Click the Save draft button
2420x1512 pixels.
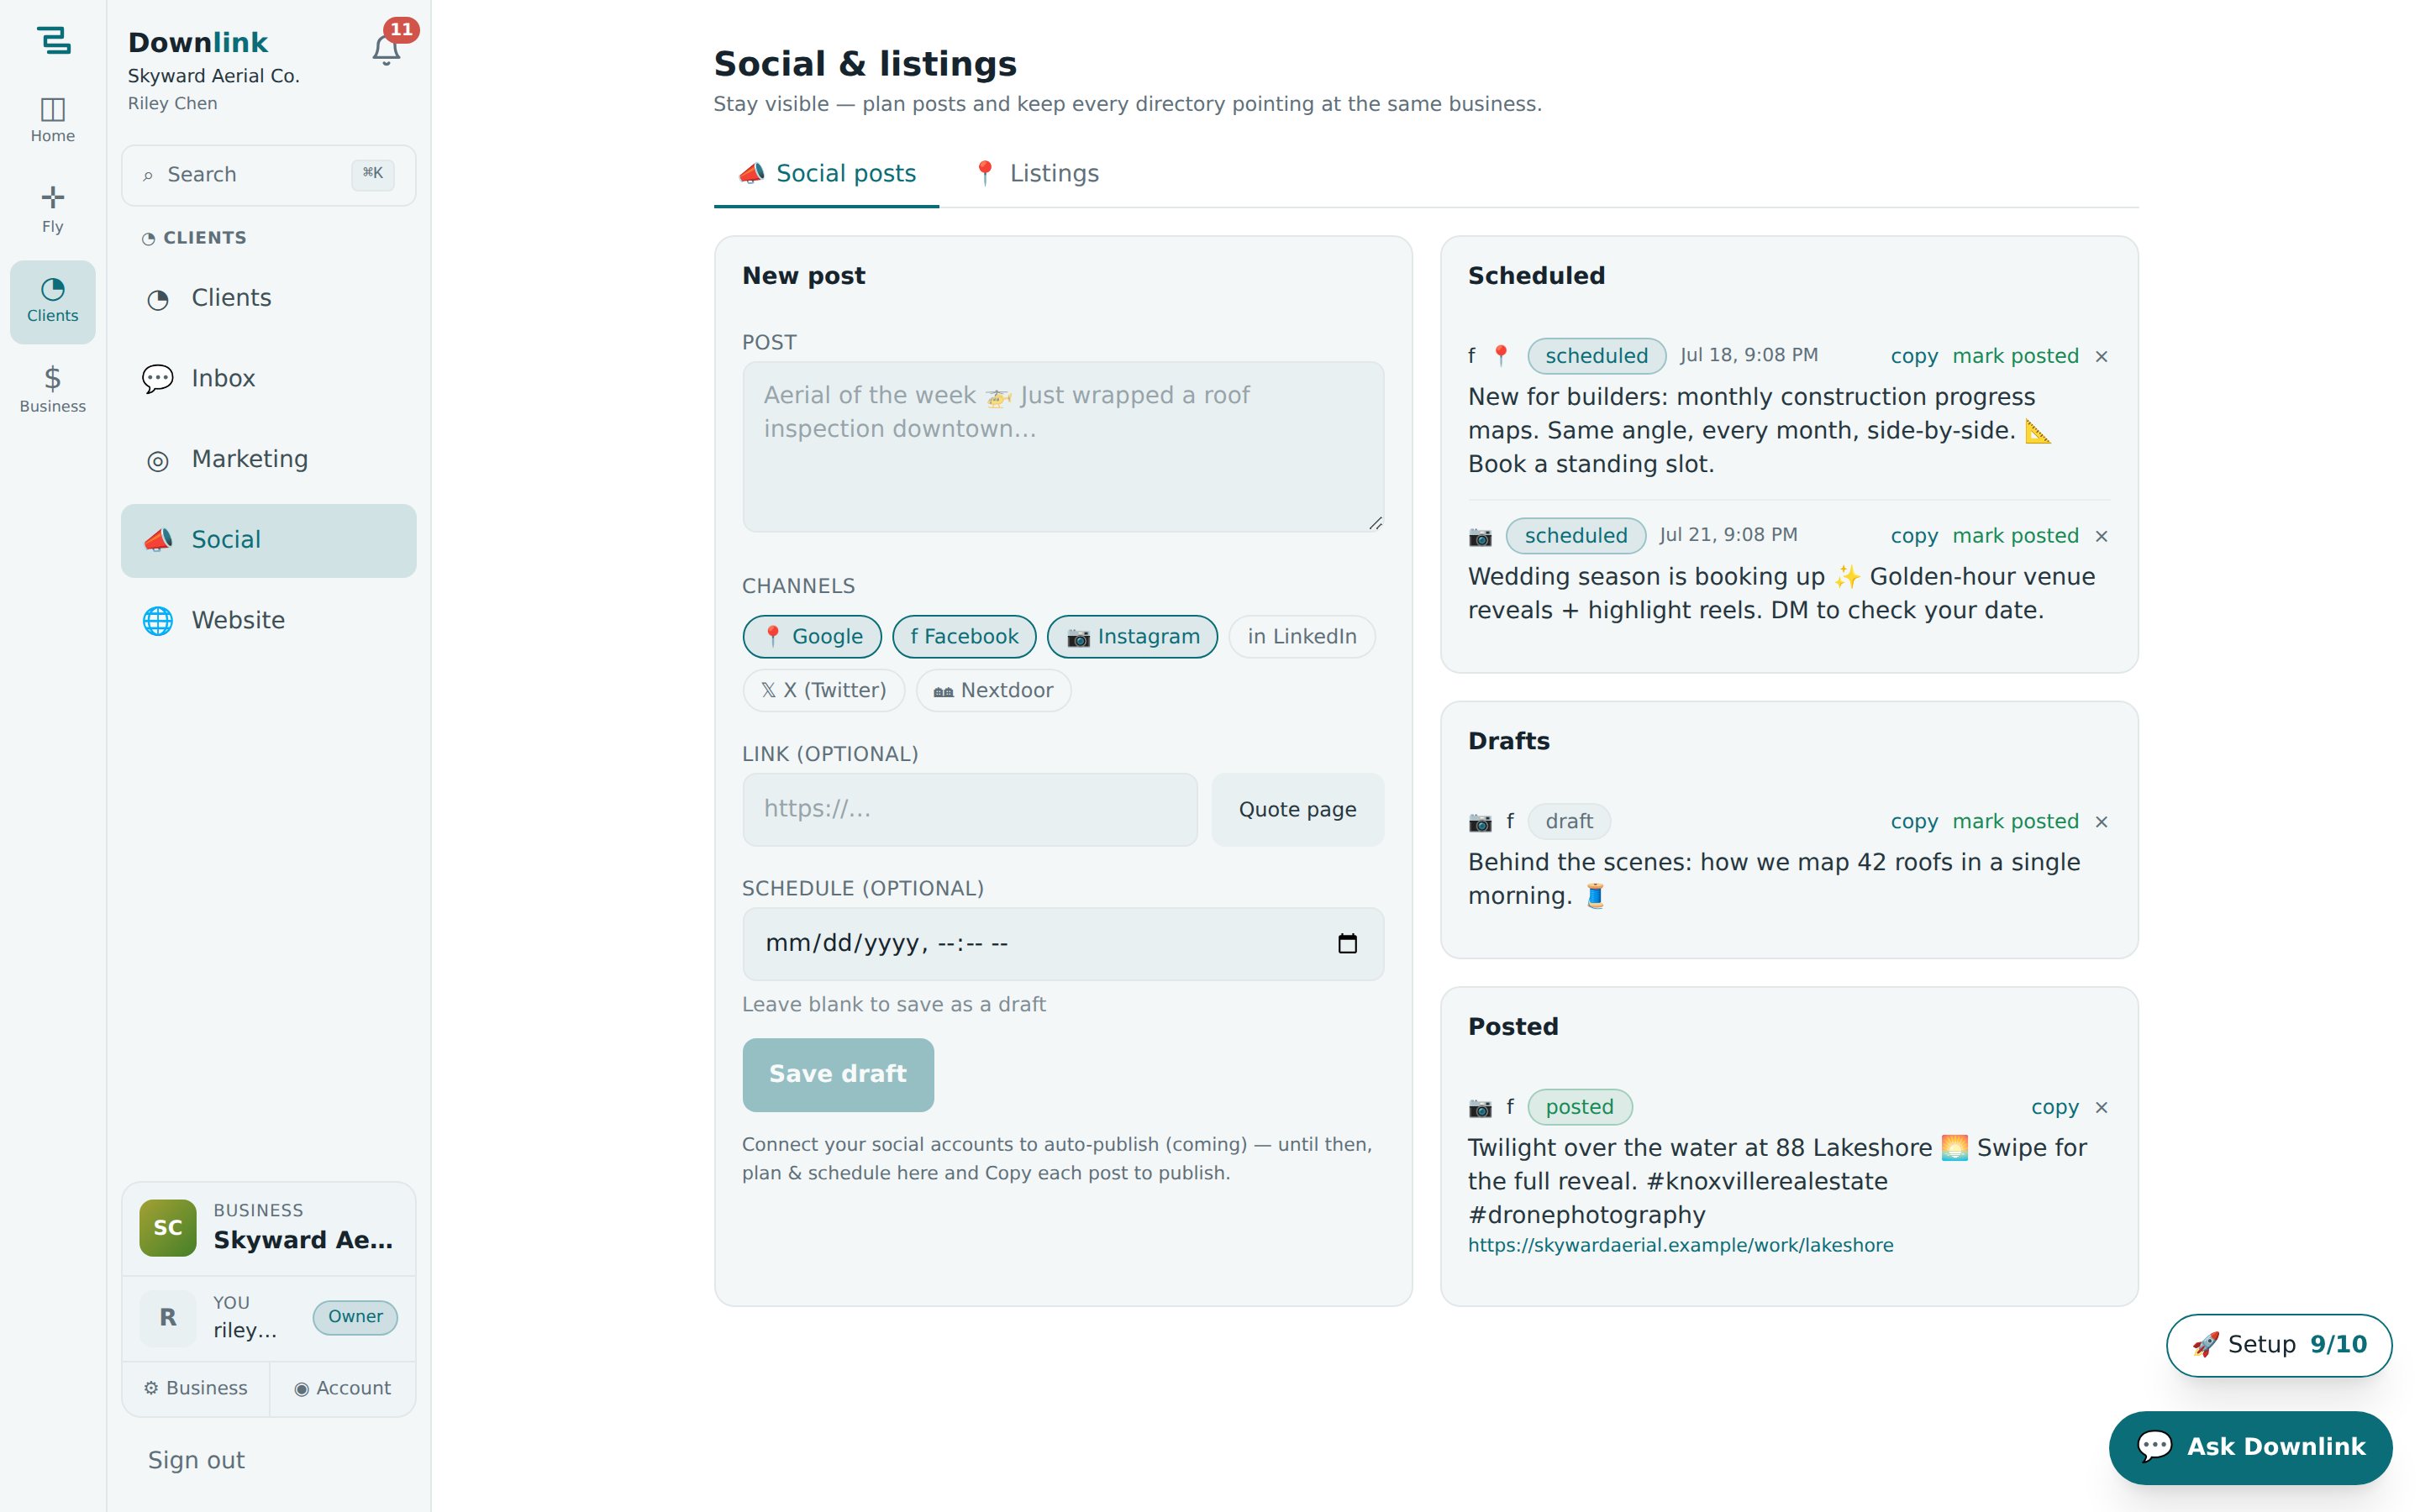pos(838,1074)
